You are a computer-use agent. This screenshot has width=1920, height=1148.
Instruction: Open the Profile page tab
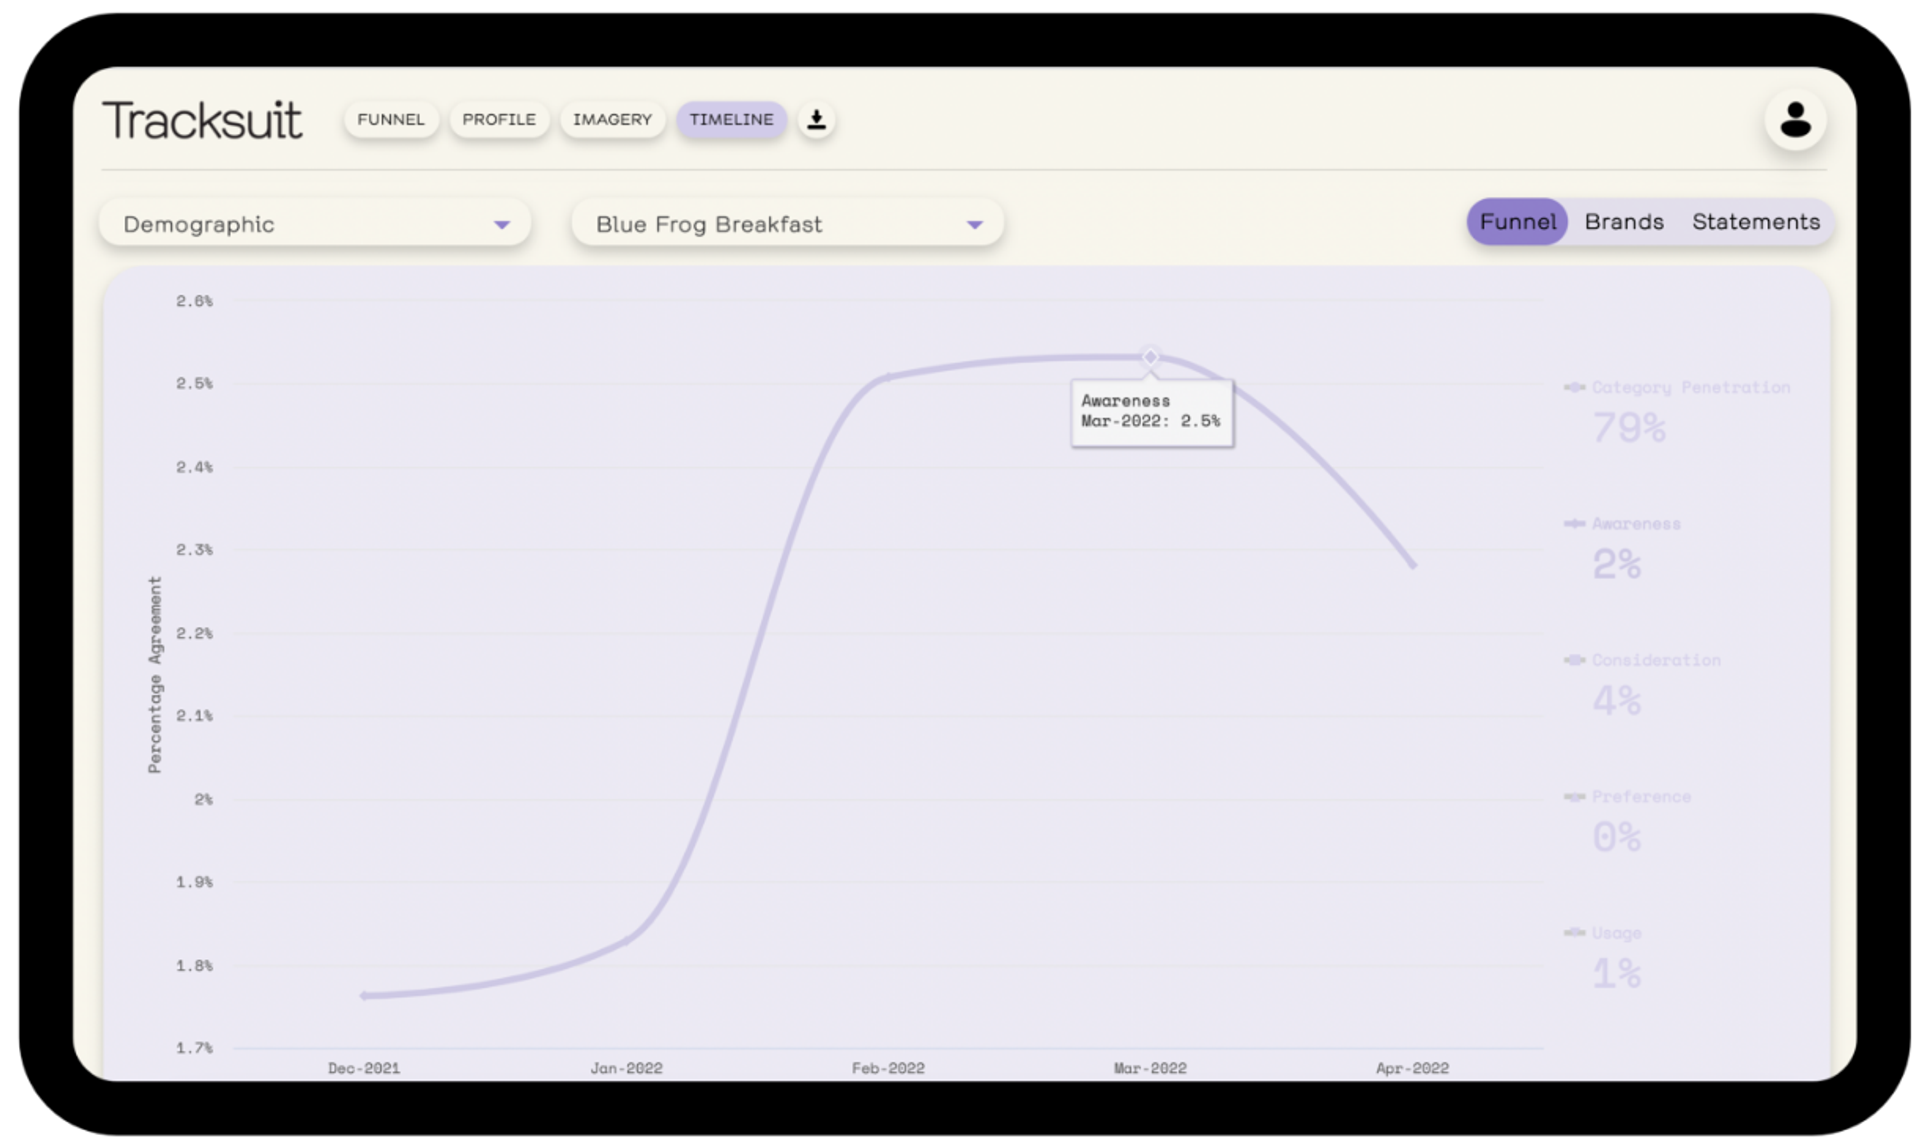[499, 120]
